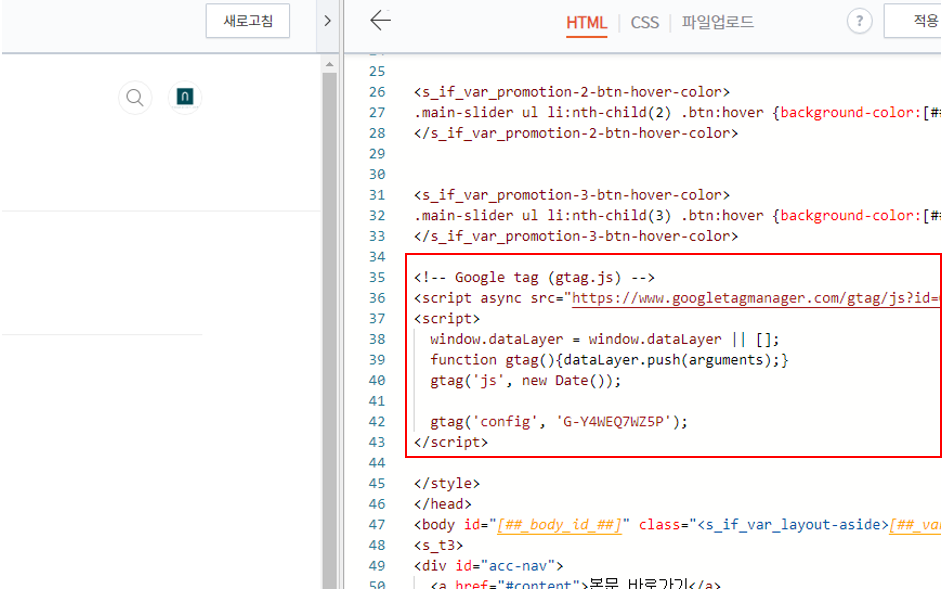Screen dimensions: 944x593
Task: Click function gtag() code on line 39
Action: tap(609, 359)
